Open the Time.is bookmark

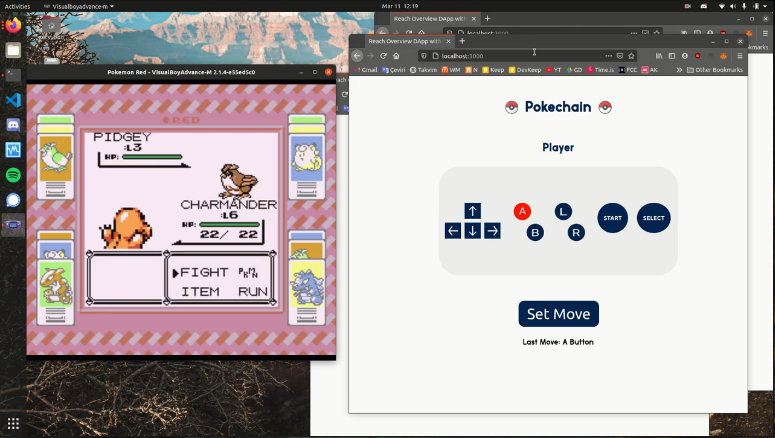(601, 70)
